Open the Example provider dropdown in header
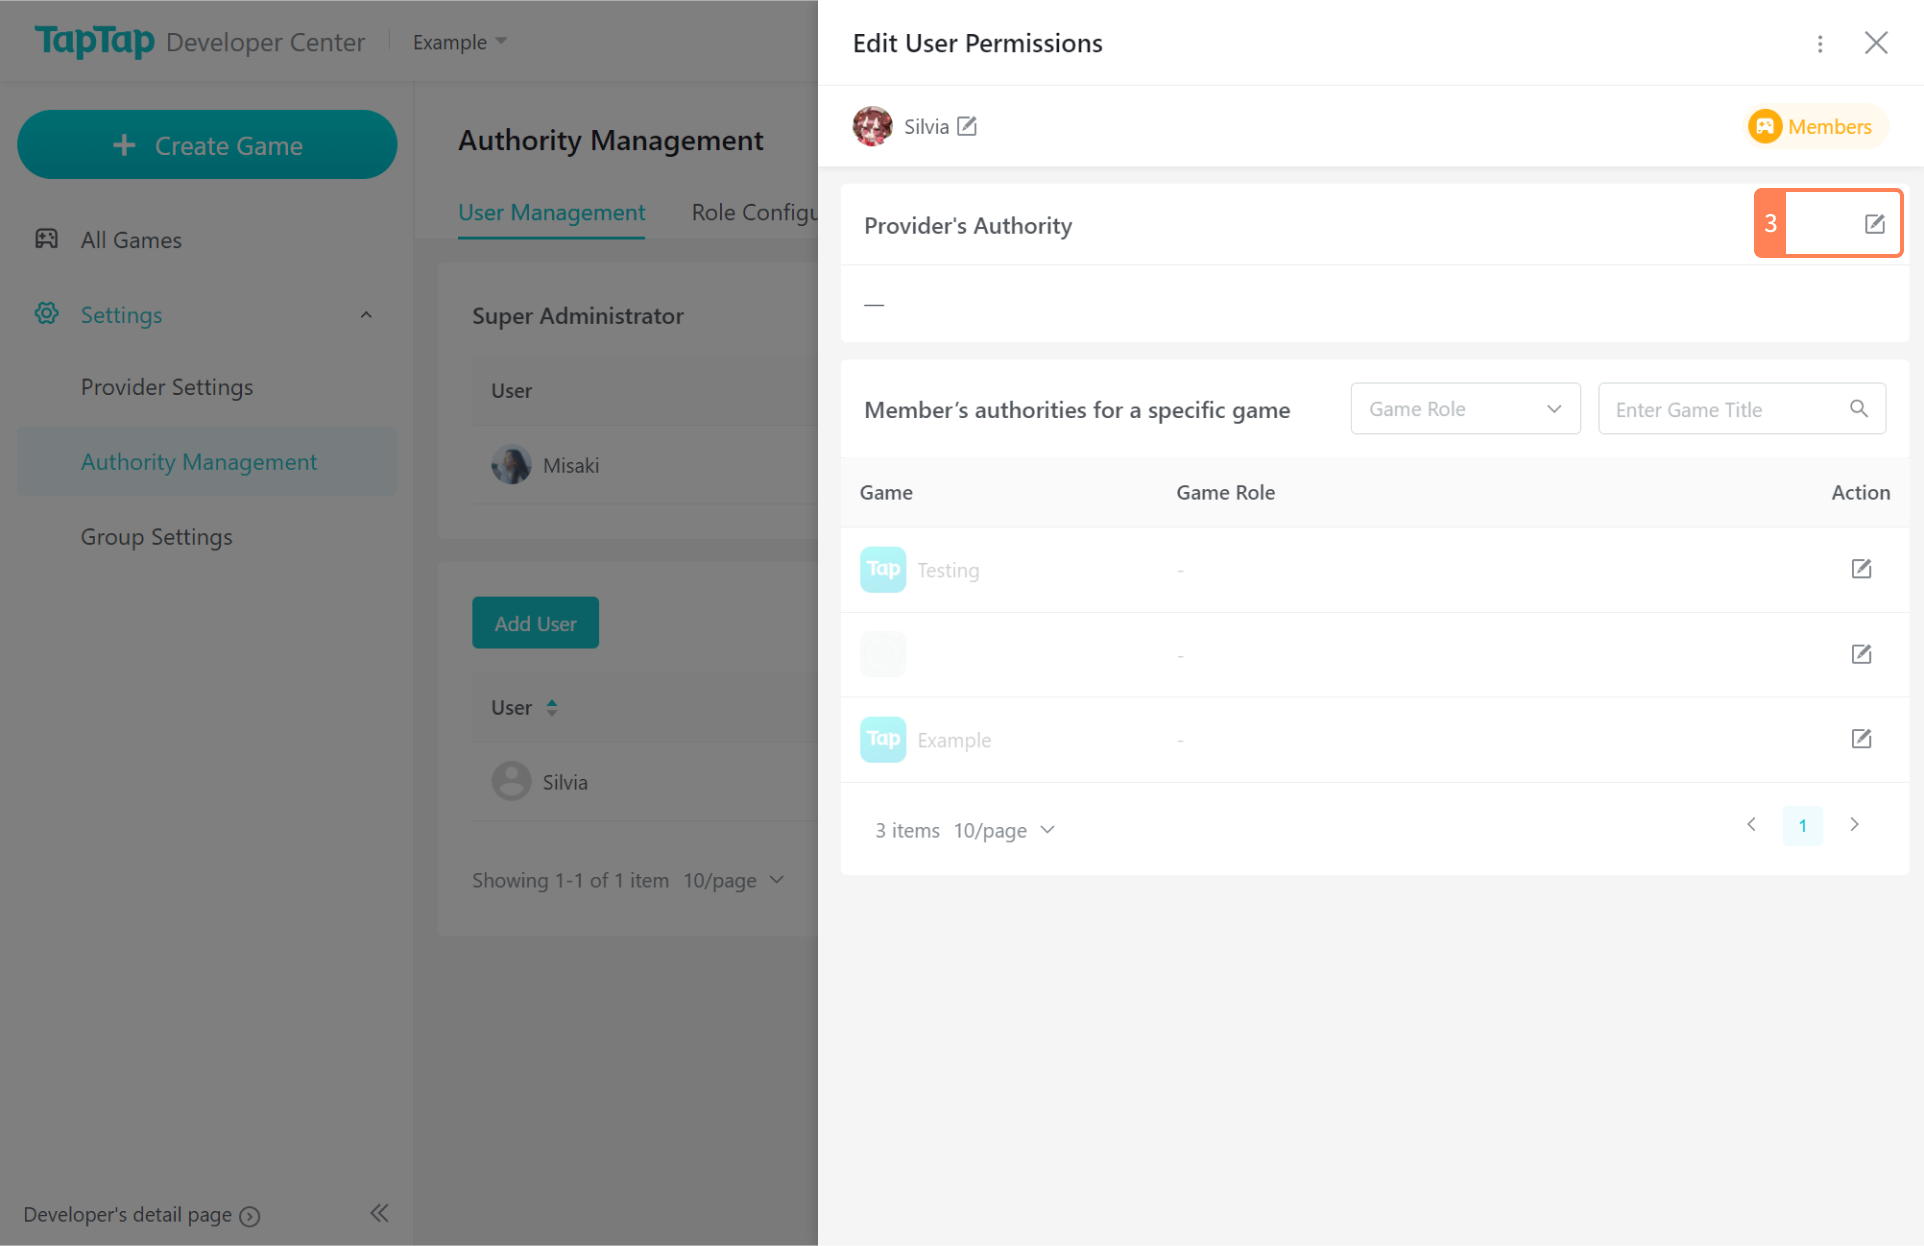This screenshot has width=1924, height=1246. [x=460, y=42]
